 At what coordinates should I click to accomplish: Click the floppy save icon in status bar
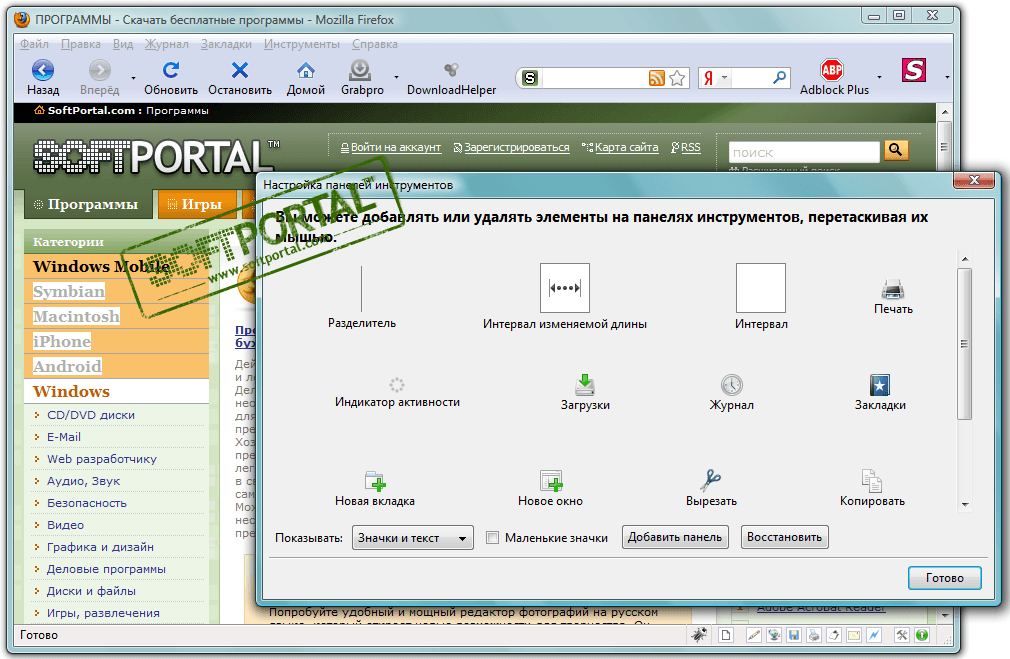pos(794,635)
